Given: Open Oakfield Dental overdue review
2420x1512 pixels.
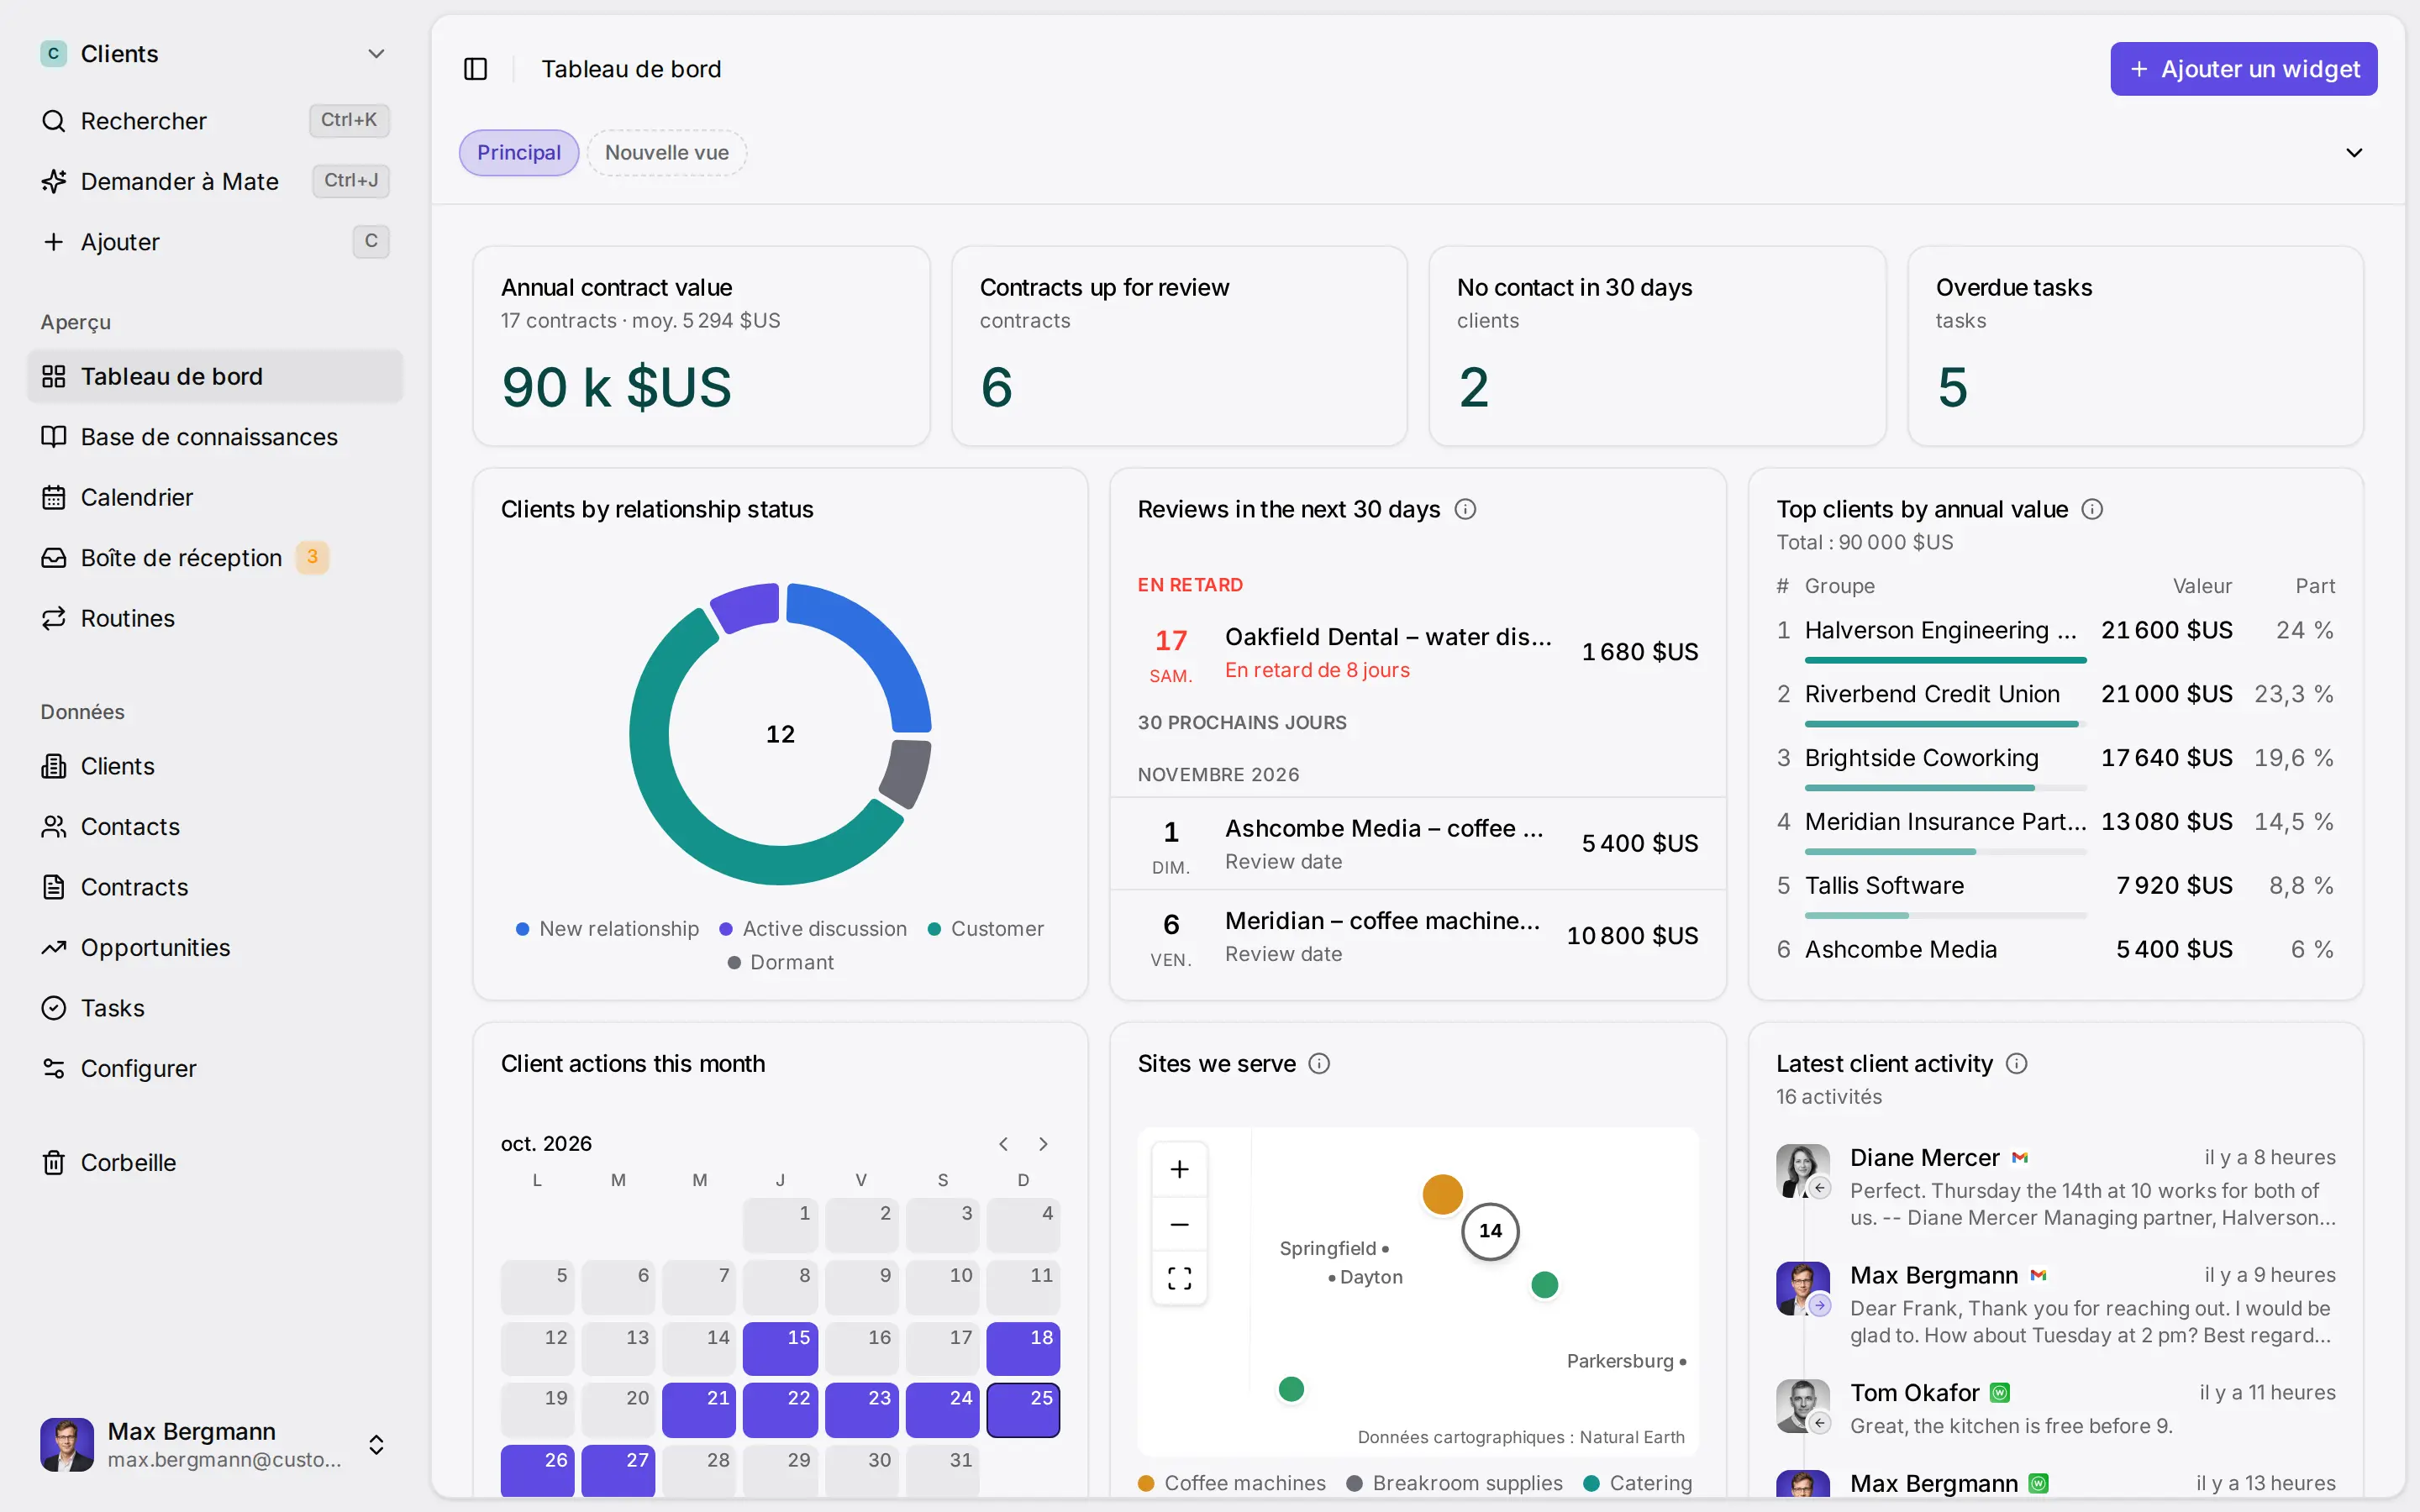Looking at the screenshot, I should click(x=1417, y=653).
